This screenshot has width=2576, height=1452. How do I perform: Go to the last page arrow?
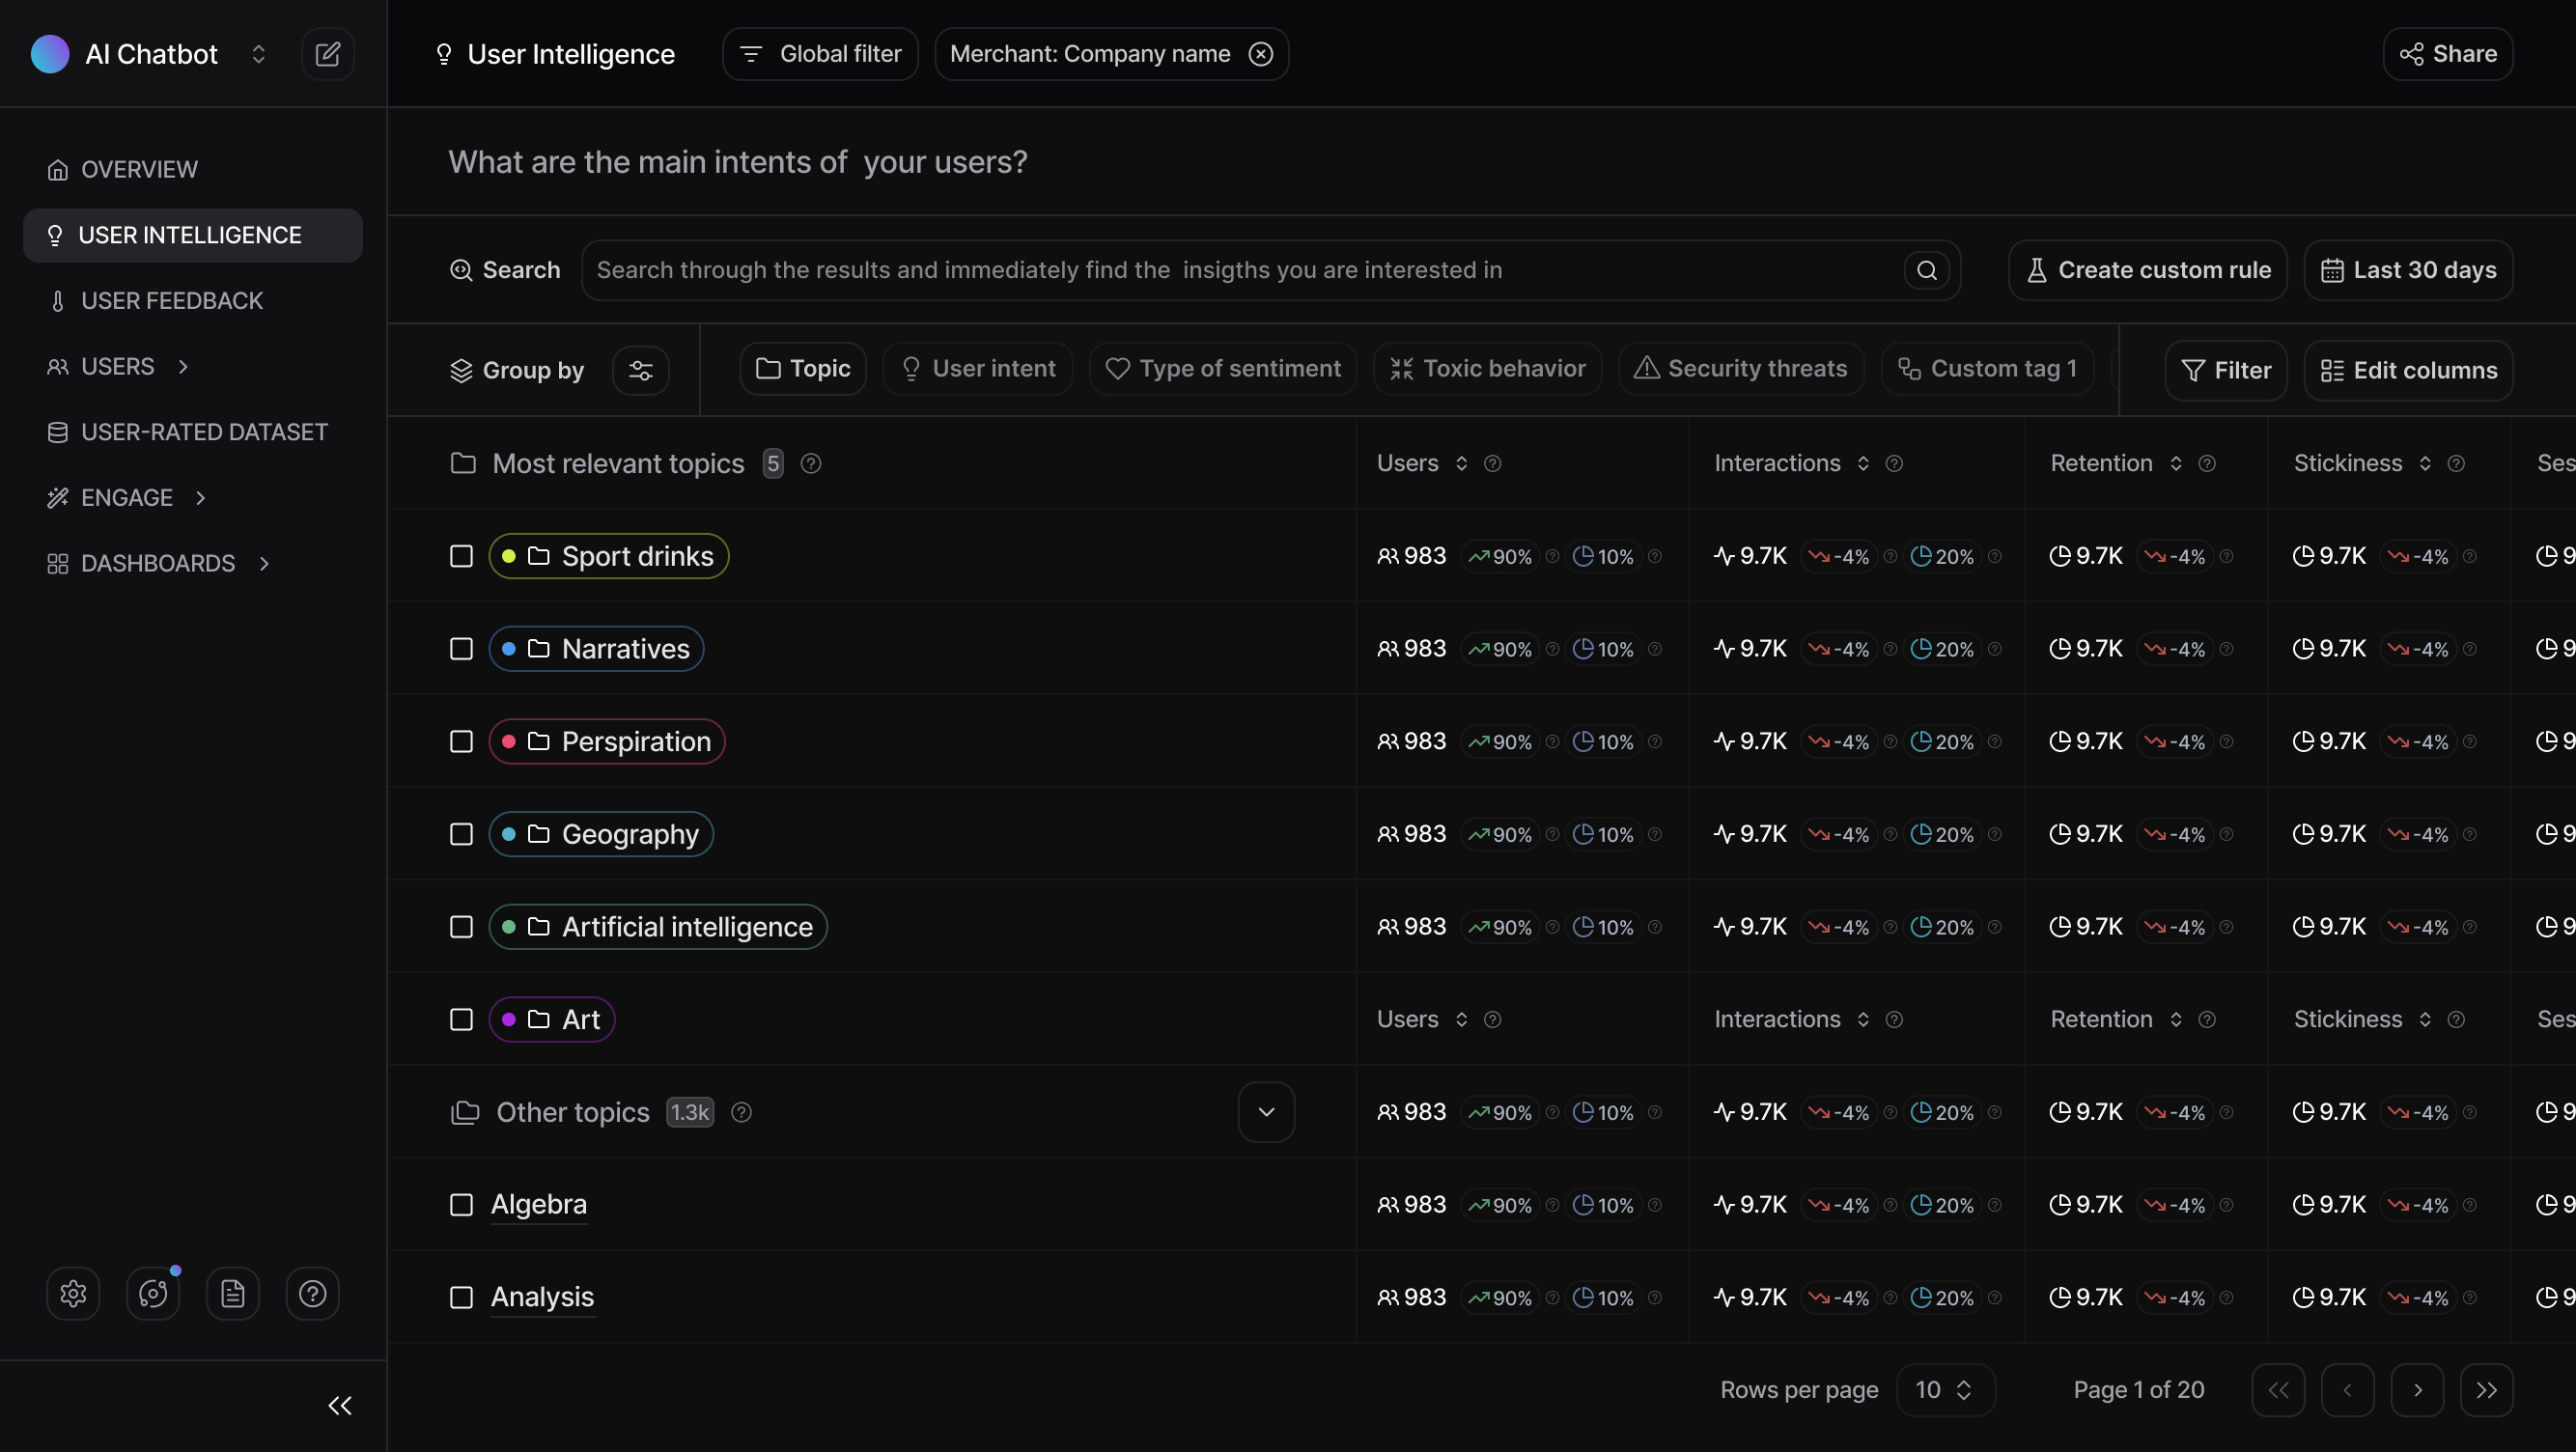pyautogui.click(x=2487, y=1390)
